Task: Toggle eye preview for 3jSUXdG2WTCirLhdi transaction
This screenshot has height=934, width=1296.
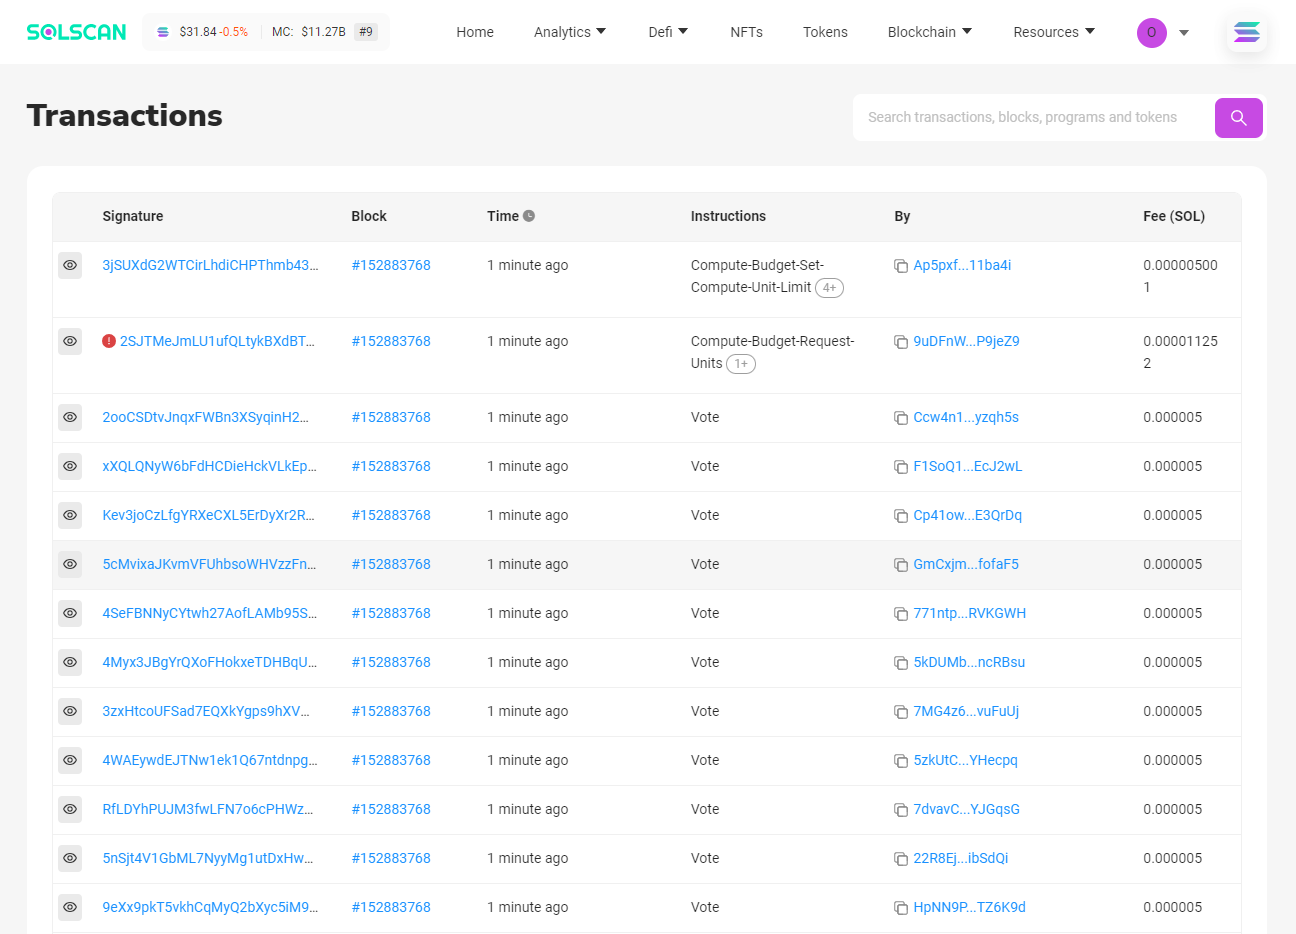Action: coord(70,266)
